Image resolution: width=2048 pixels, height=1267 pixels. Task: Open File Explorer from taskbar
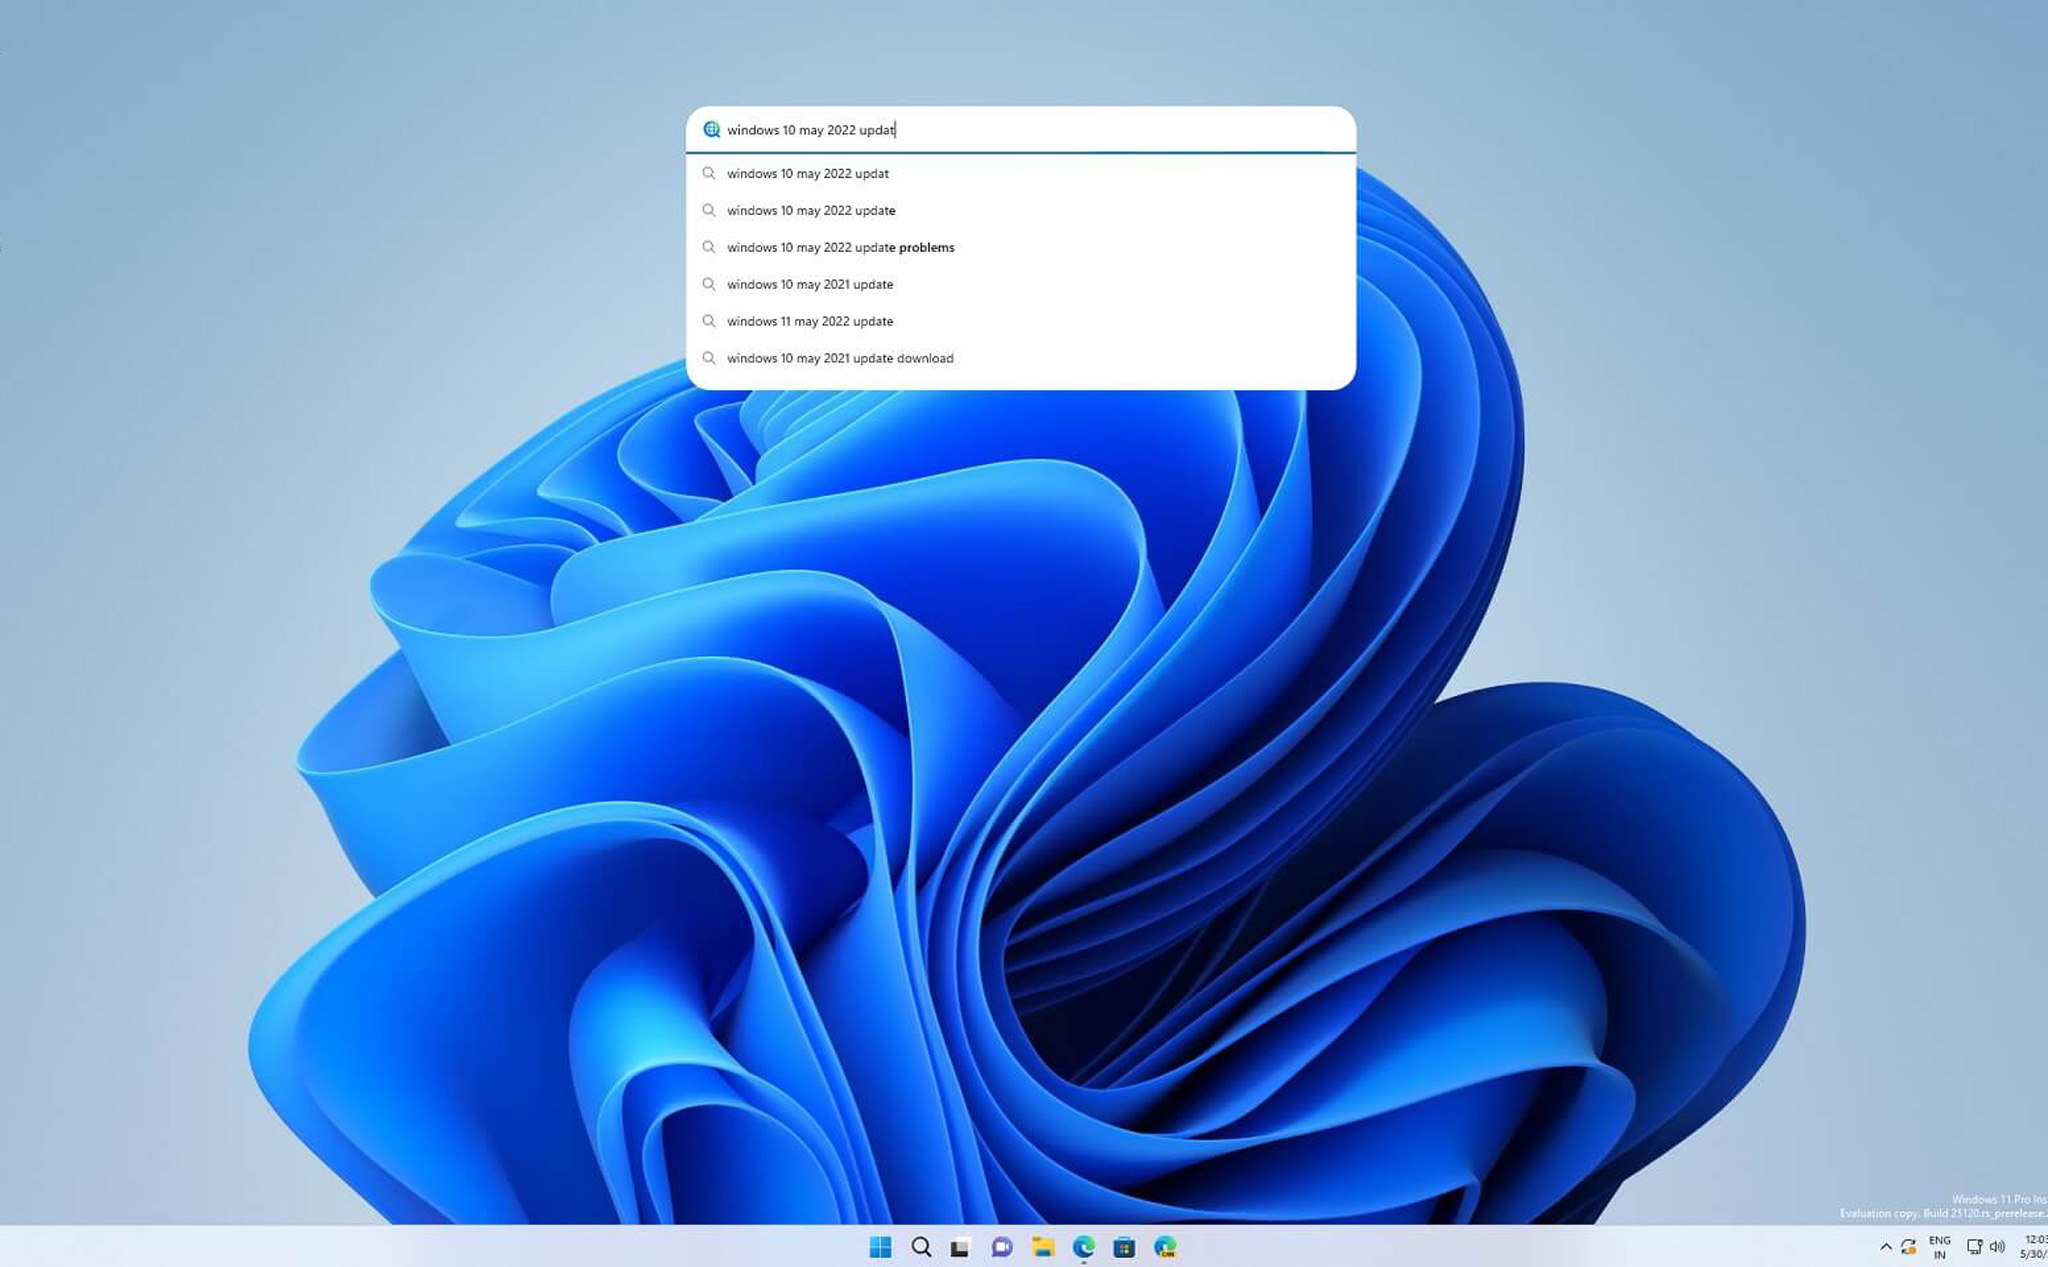point(1043,1247)
